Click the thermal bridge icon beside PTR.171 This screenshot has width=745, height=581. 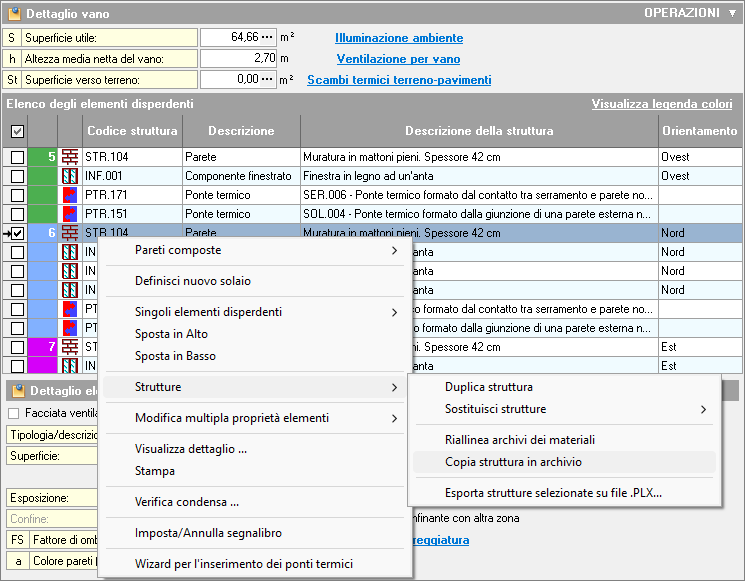70,195
